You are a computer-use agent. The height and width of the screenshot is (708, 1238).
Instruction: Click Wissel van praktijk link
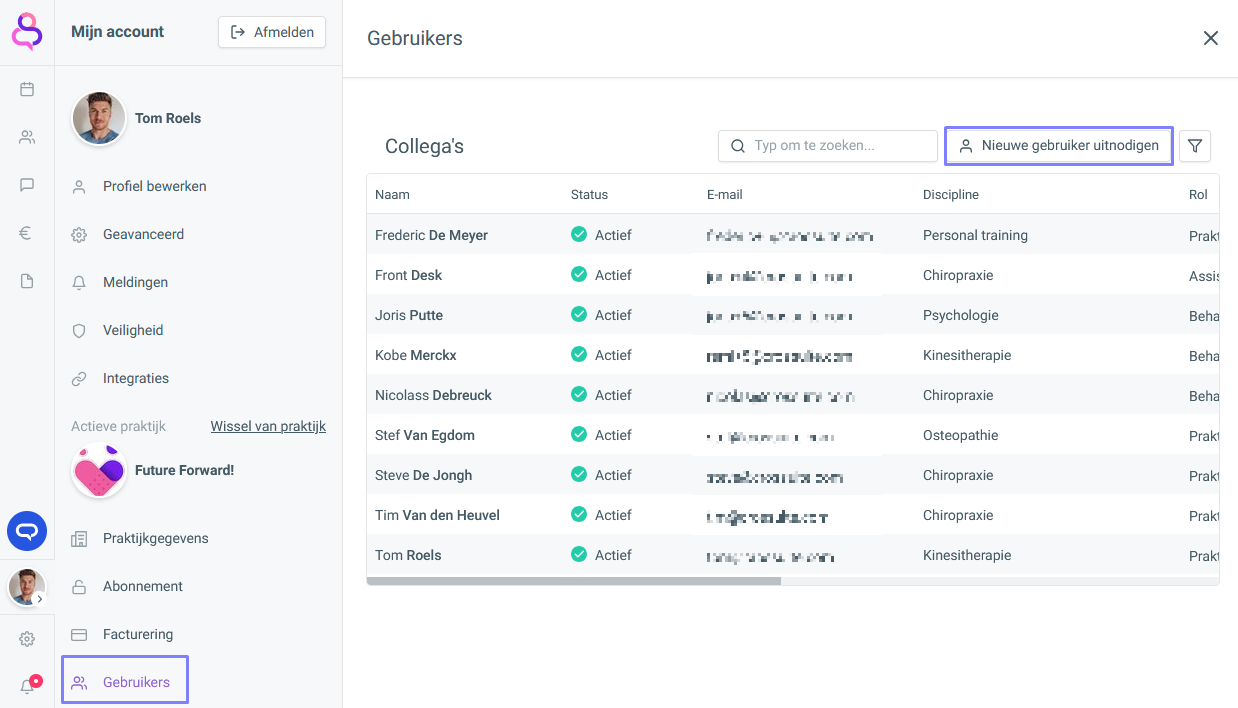(268, 426)
